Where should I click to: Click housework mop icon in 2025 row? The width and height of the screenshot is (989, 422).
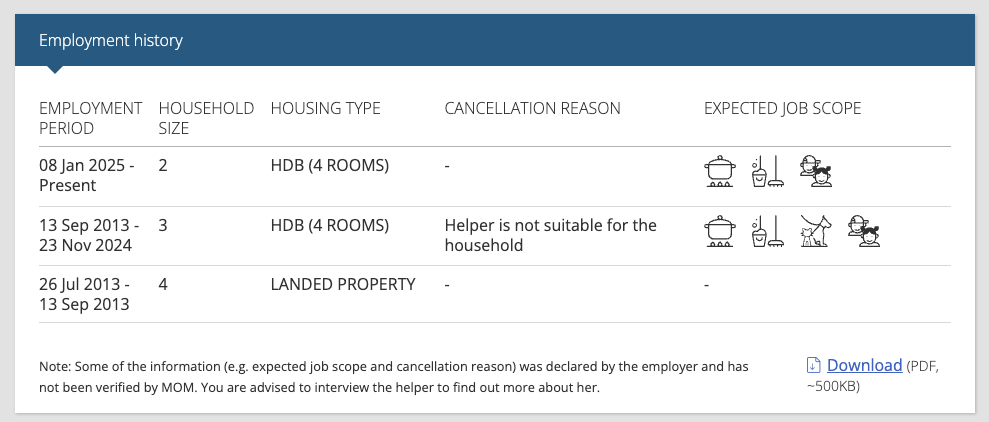pyautogui.click(x=768, y=172)
